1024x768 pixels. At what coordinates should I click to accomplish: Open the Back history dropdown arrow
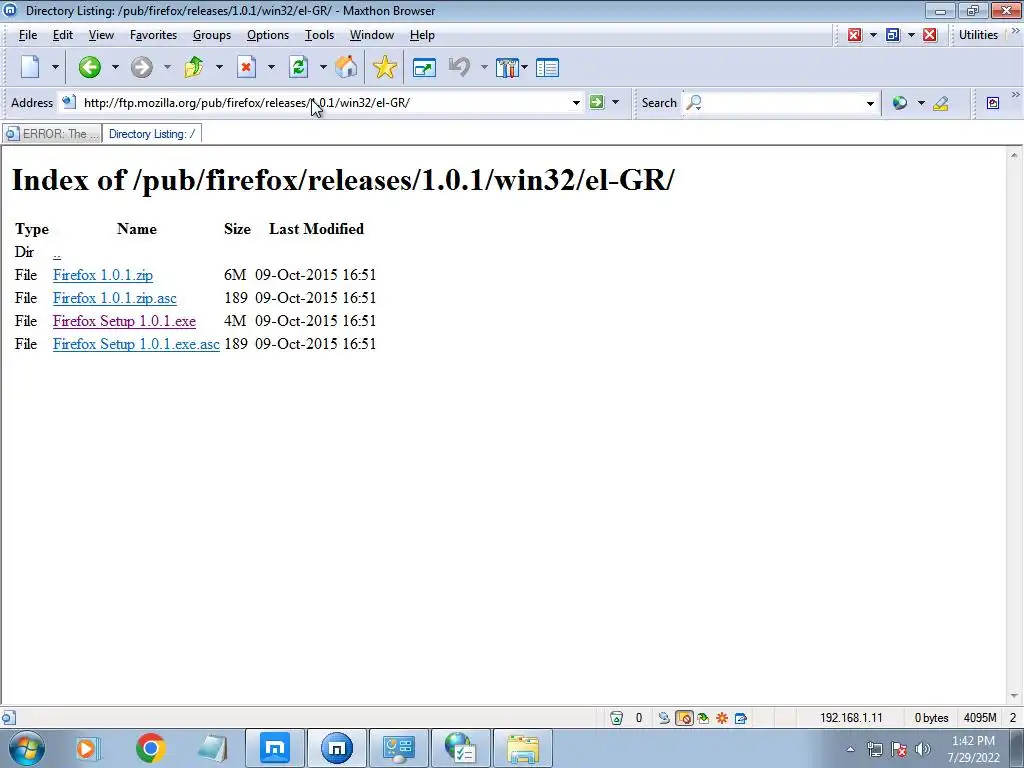tap(115, 67)
